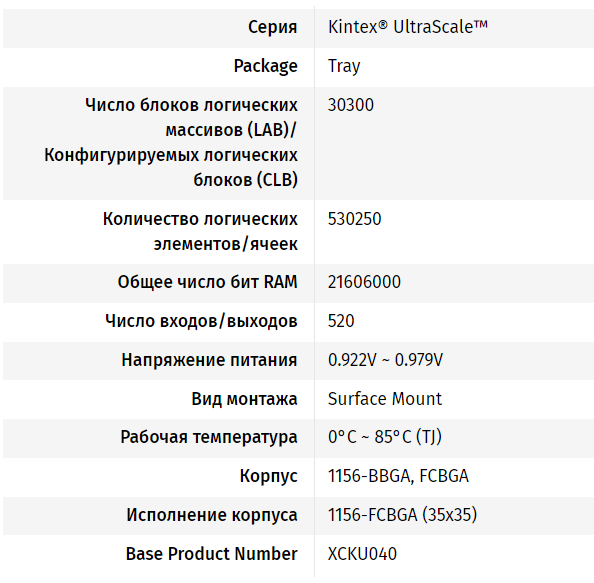Image resolution: width=594 pixels, height=583 pixels.
Task: Select the Число входов/выходов label
Action: (x=201, y=321)
